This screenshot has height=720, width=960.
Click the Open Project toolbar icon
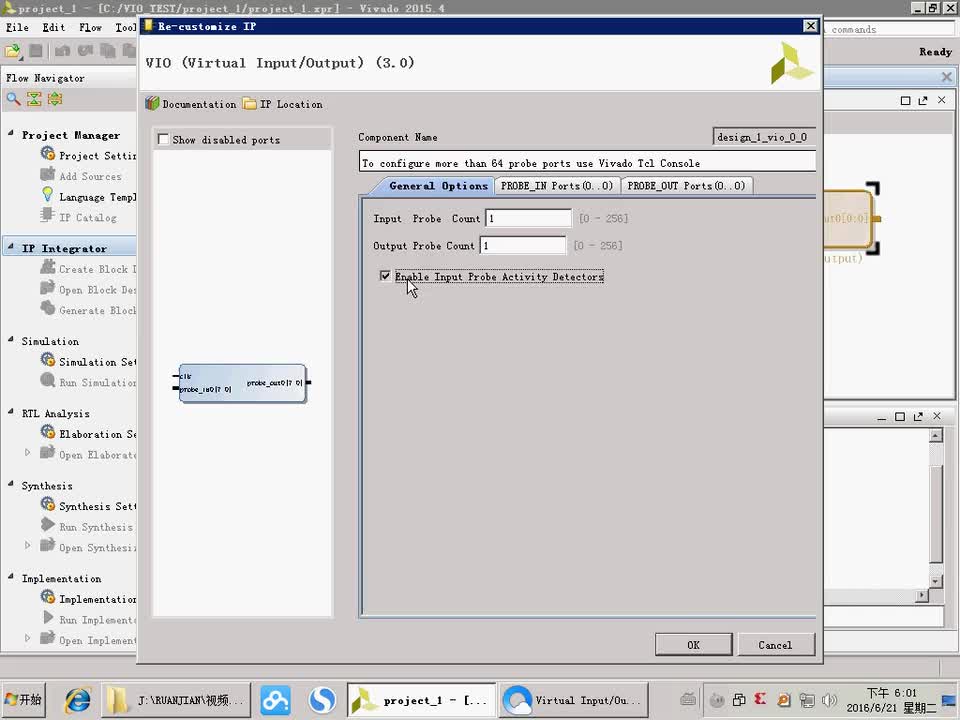click(x=13, y=51)
